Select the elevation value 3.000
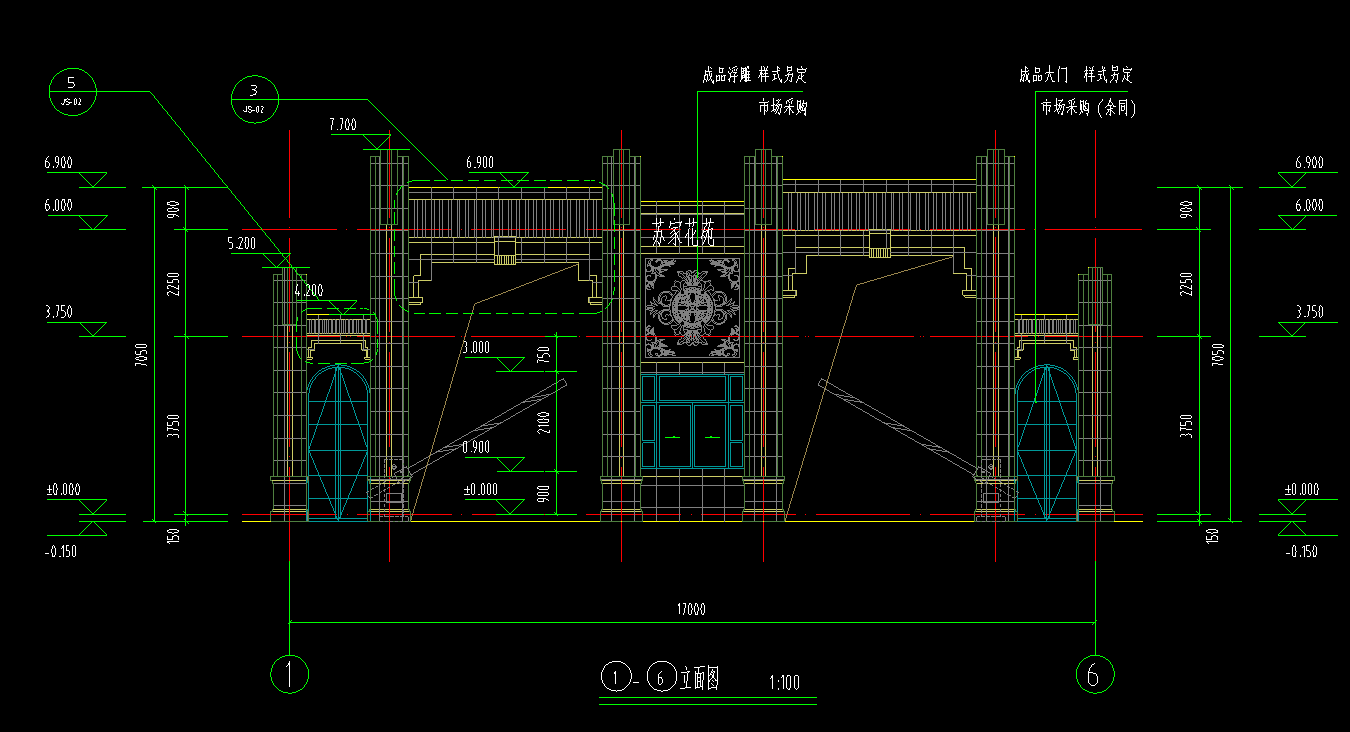 (x=476, y=348)
